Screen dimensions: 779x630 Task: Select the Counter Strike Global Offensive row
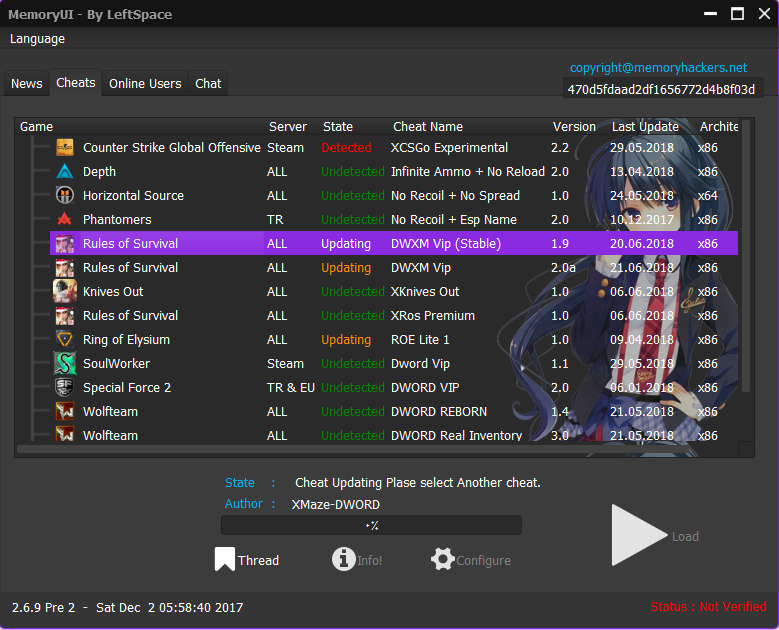[393, 148]
